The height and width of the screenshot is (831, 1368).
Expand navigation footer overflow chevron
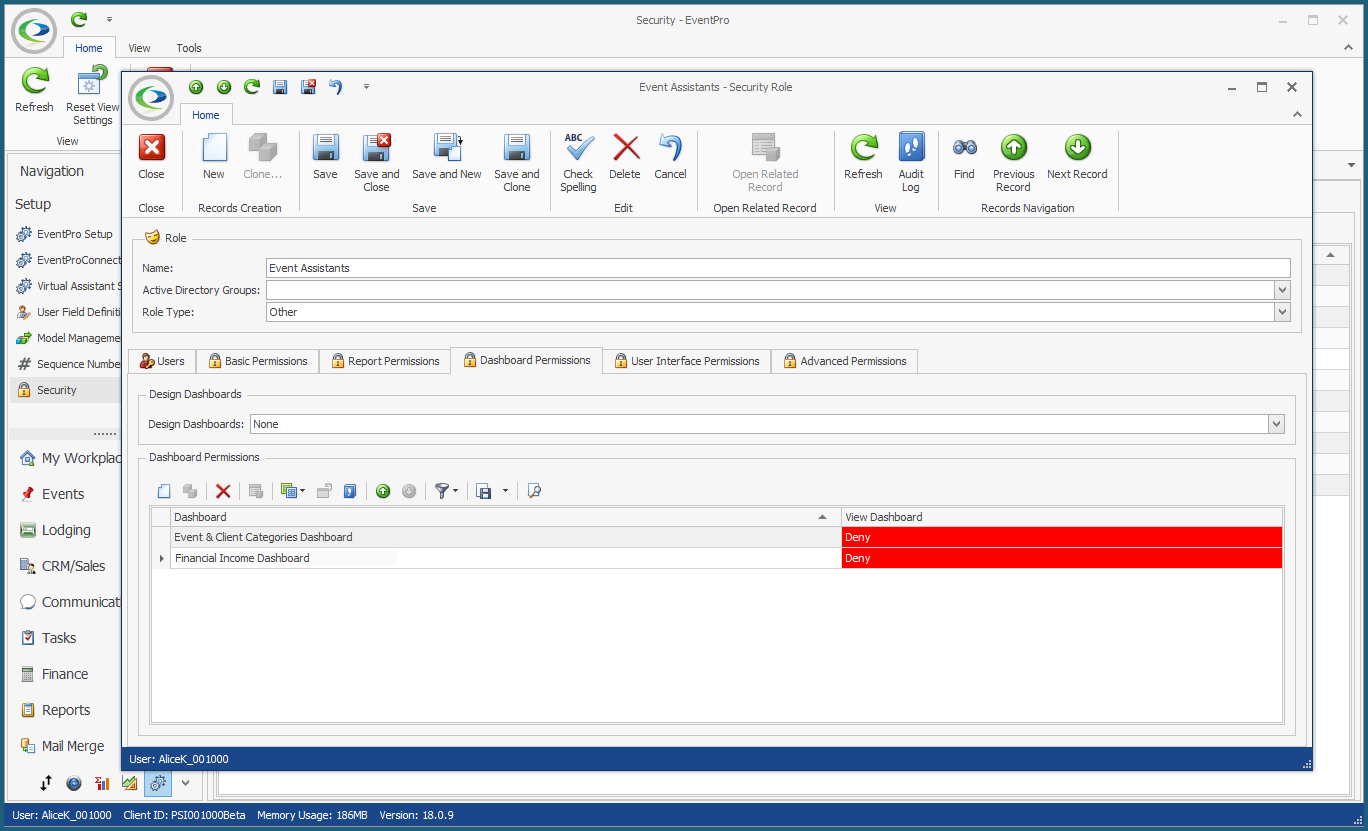click(x=185, y=783)
